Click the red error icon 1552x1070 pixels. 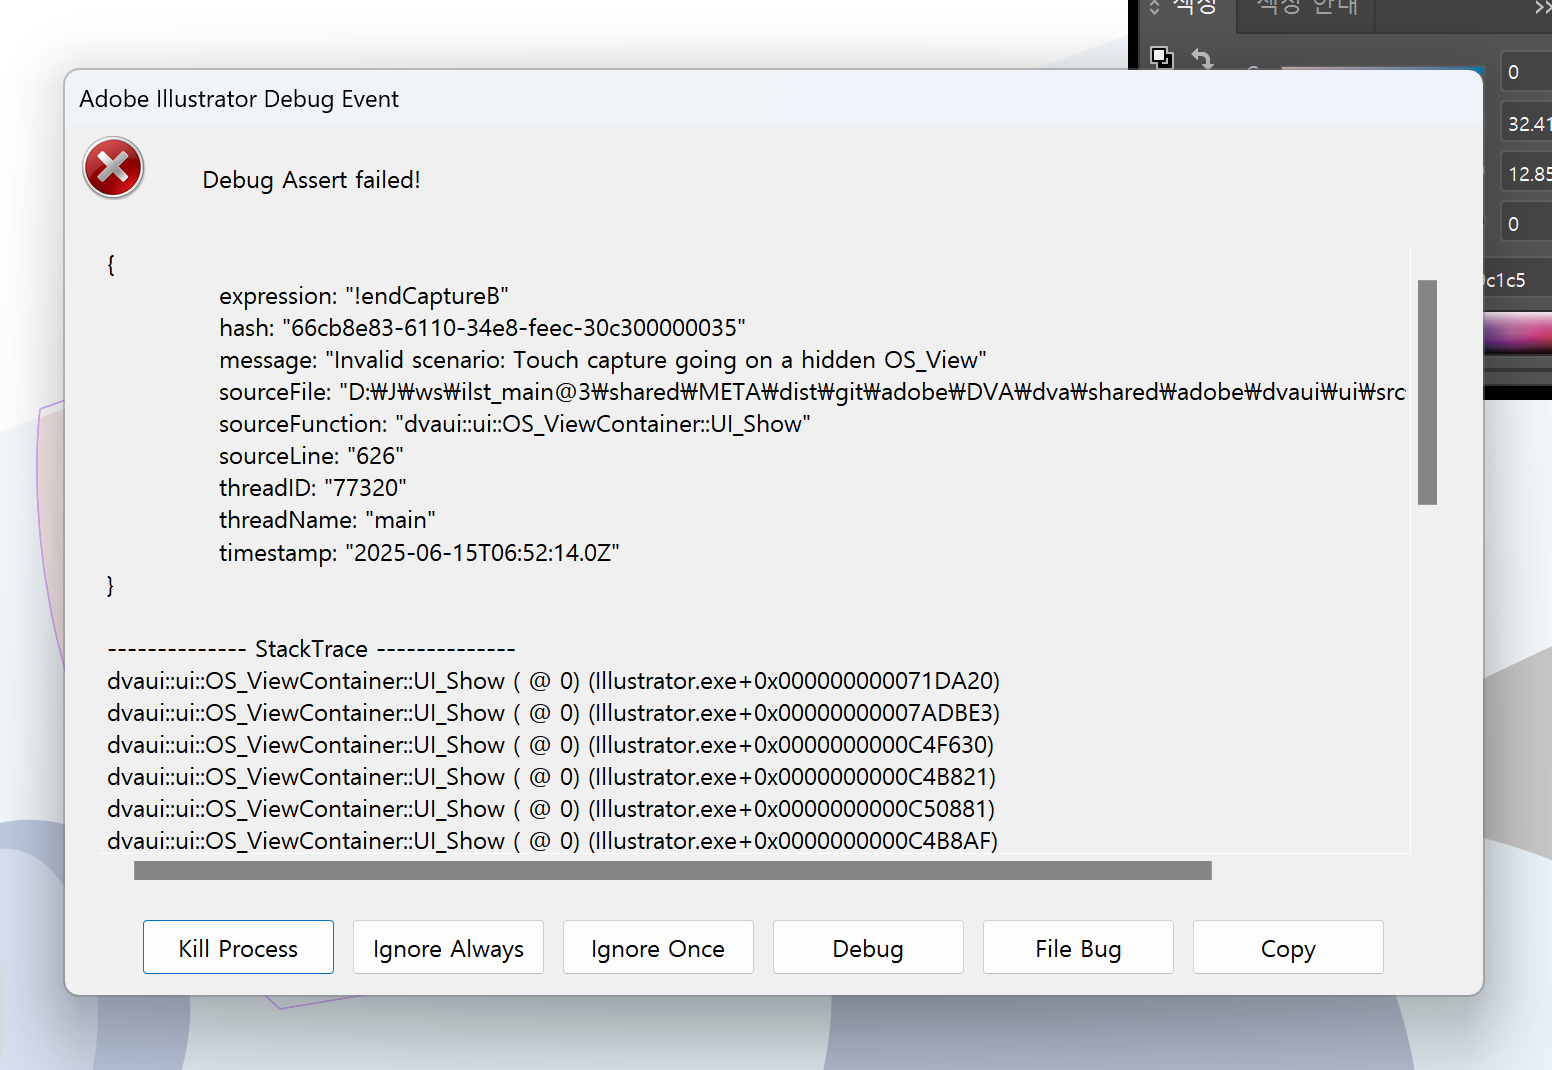click(113, 168)
